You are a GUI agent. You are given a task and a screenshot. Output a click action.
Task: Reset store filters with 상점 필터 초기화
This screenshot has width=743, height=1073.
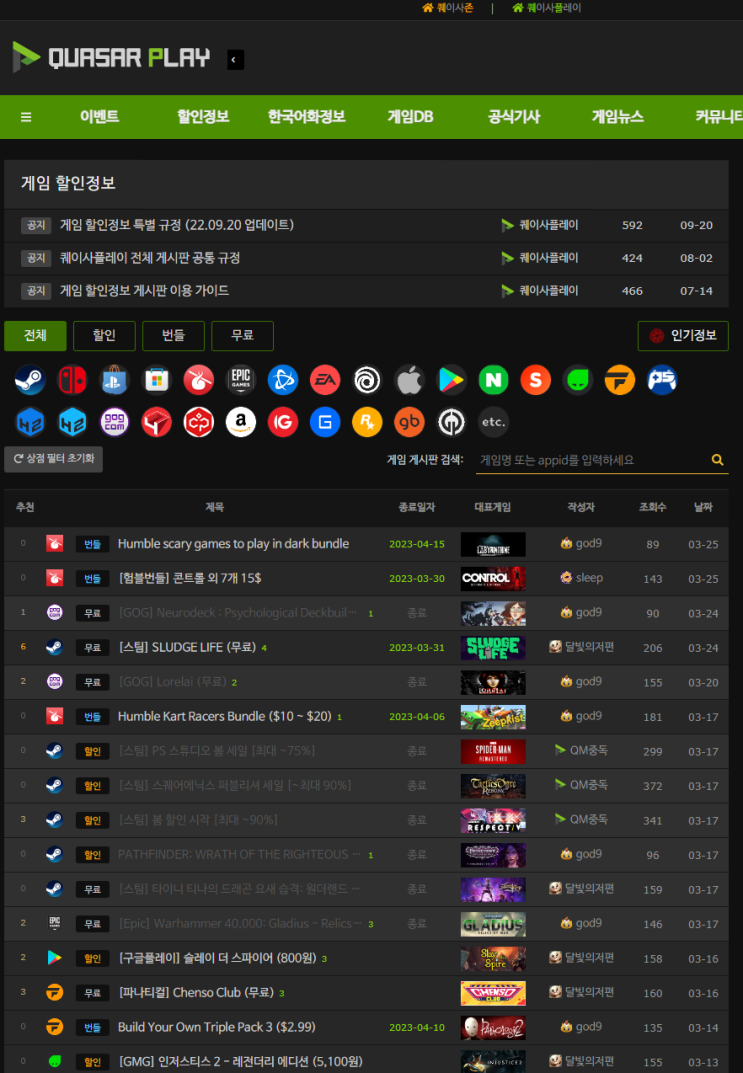(x=53, y=458)
